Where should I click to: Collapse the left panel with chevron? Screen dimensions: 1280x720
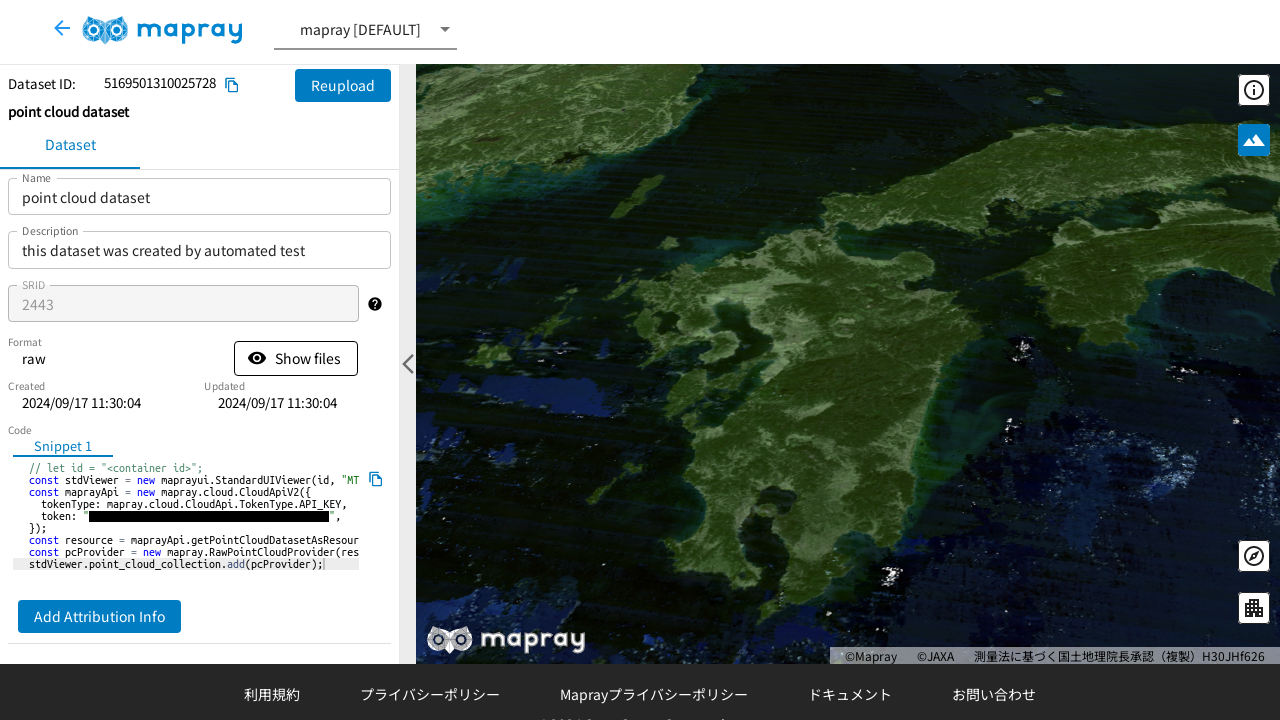(408, 364)
